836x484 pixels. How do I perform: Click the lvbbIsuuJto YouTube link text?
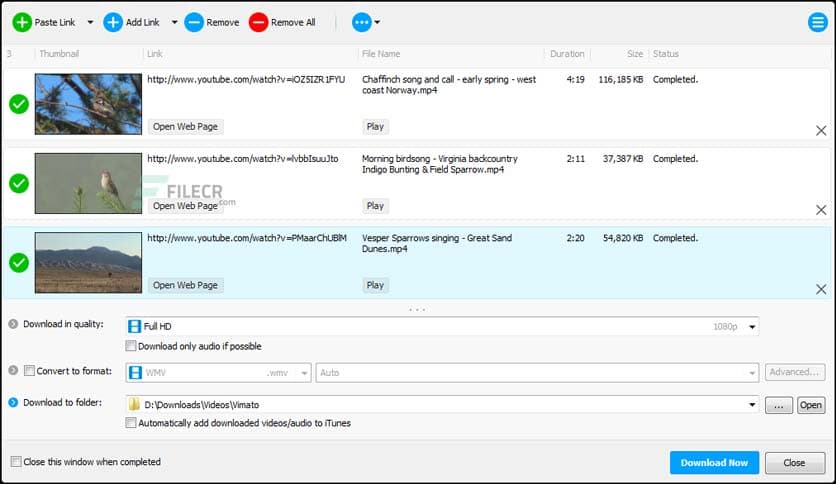coord(243,159)
